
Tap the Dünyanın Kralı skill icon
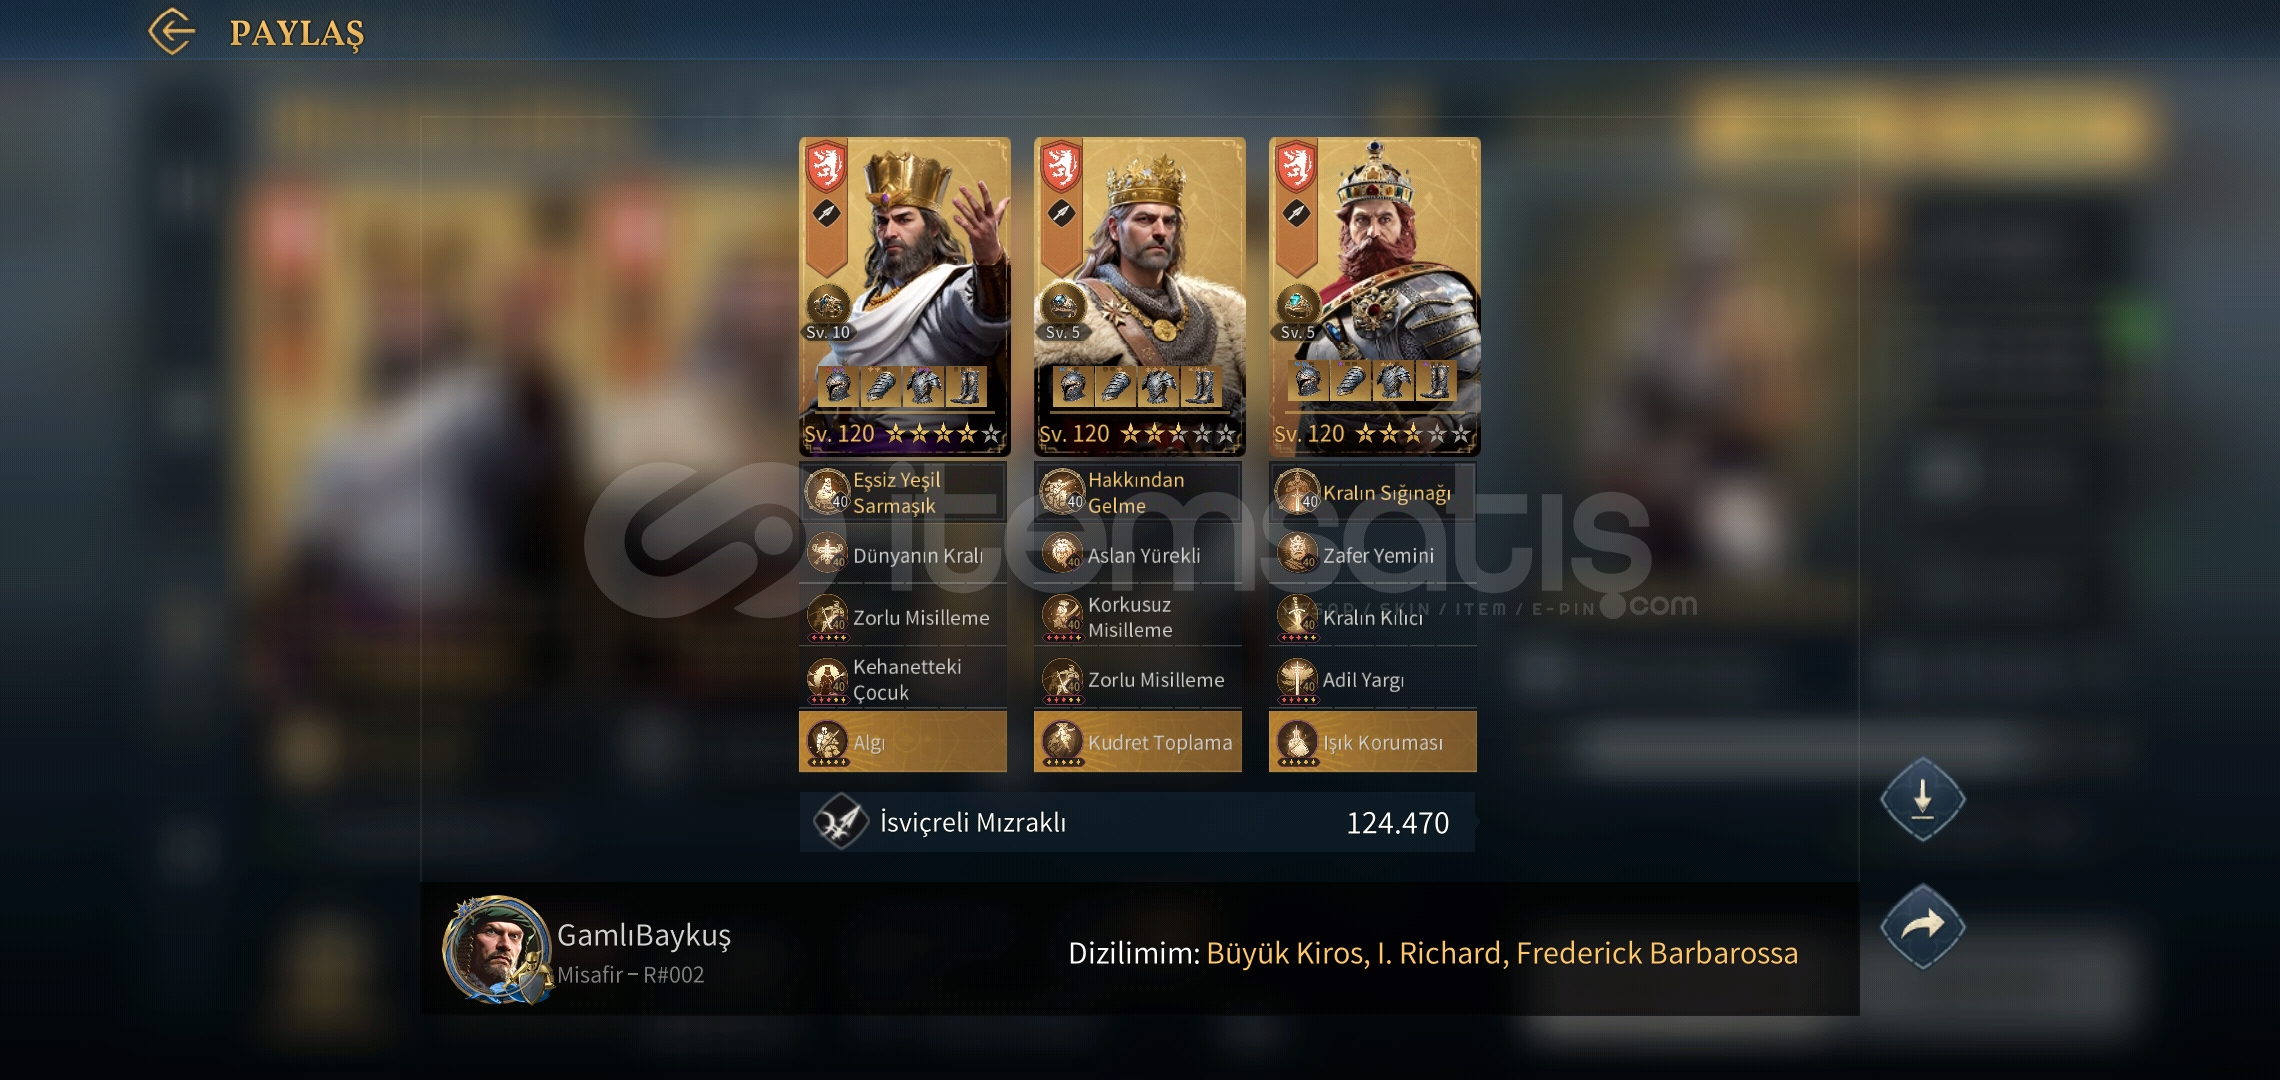click(827, 554)
